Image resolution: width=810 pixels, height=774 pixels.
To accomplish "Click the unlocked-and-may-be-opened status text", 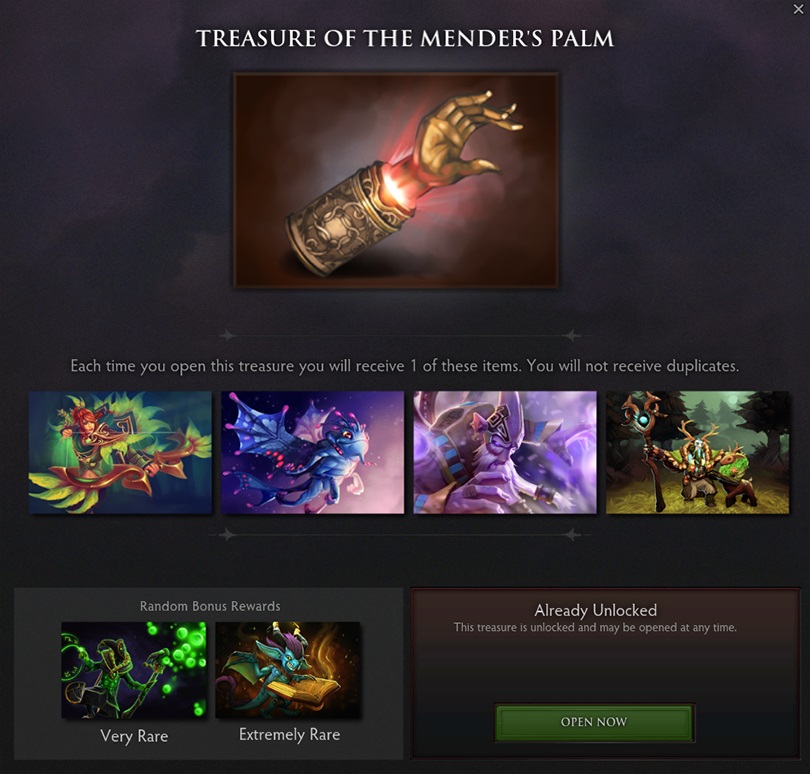I will pyautogui.click(x=595, y=628).
